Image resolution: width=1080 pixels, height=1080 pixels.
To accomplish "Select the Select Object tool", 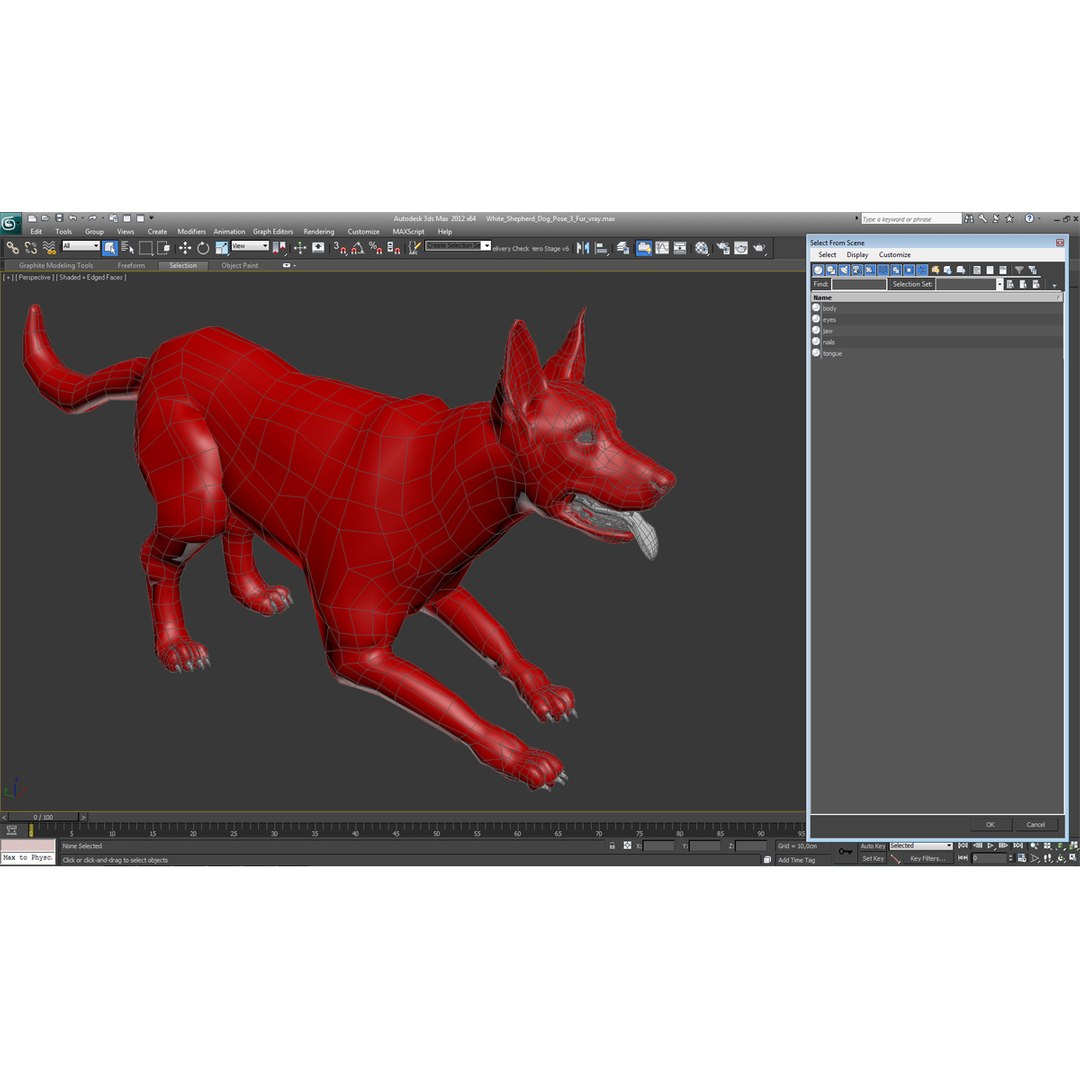I will (x=110, y=248).
